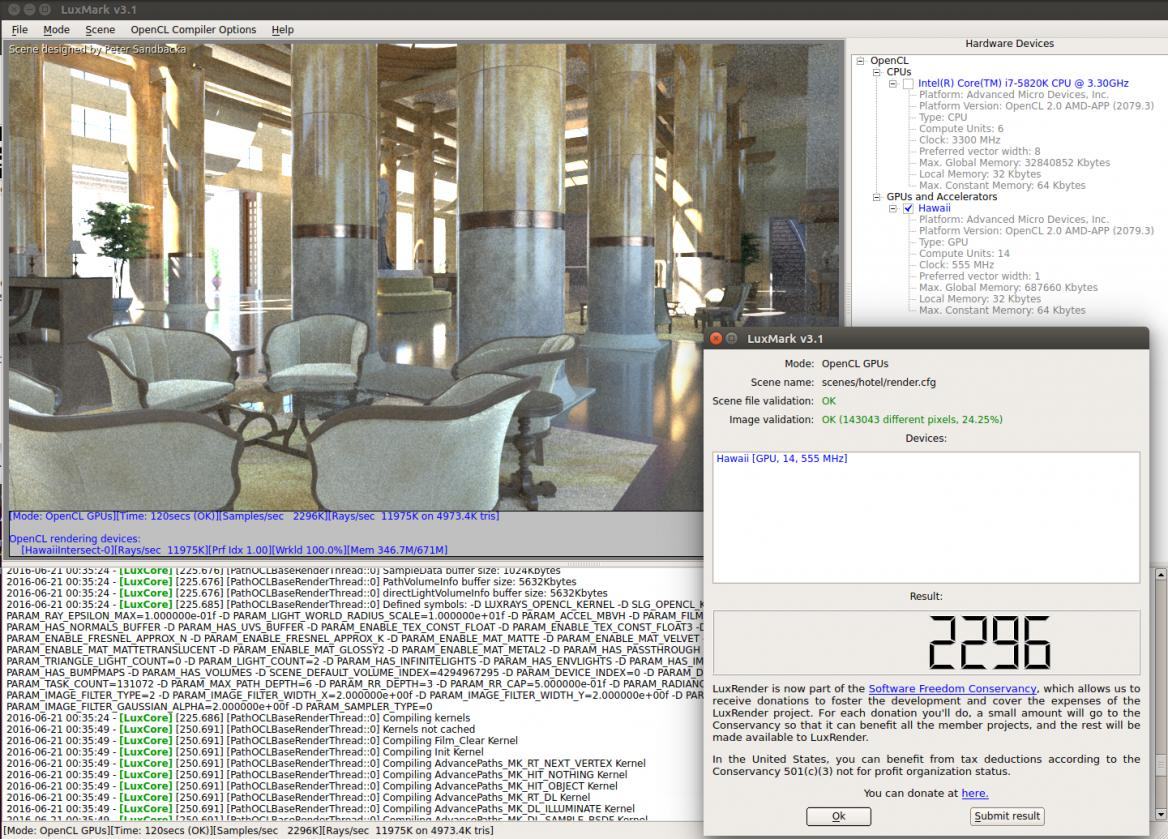Click the scene name 'scenes/hotel/render.cfg'
Viewport: 1168px width, 839px height.
click(878, 382)
